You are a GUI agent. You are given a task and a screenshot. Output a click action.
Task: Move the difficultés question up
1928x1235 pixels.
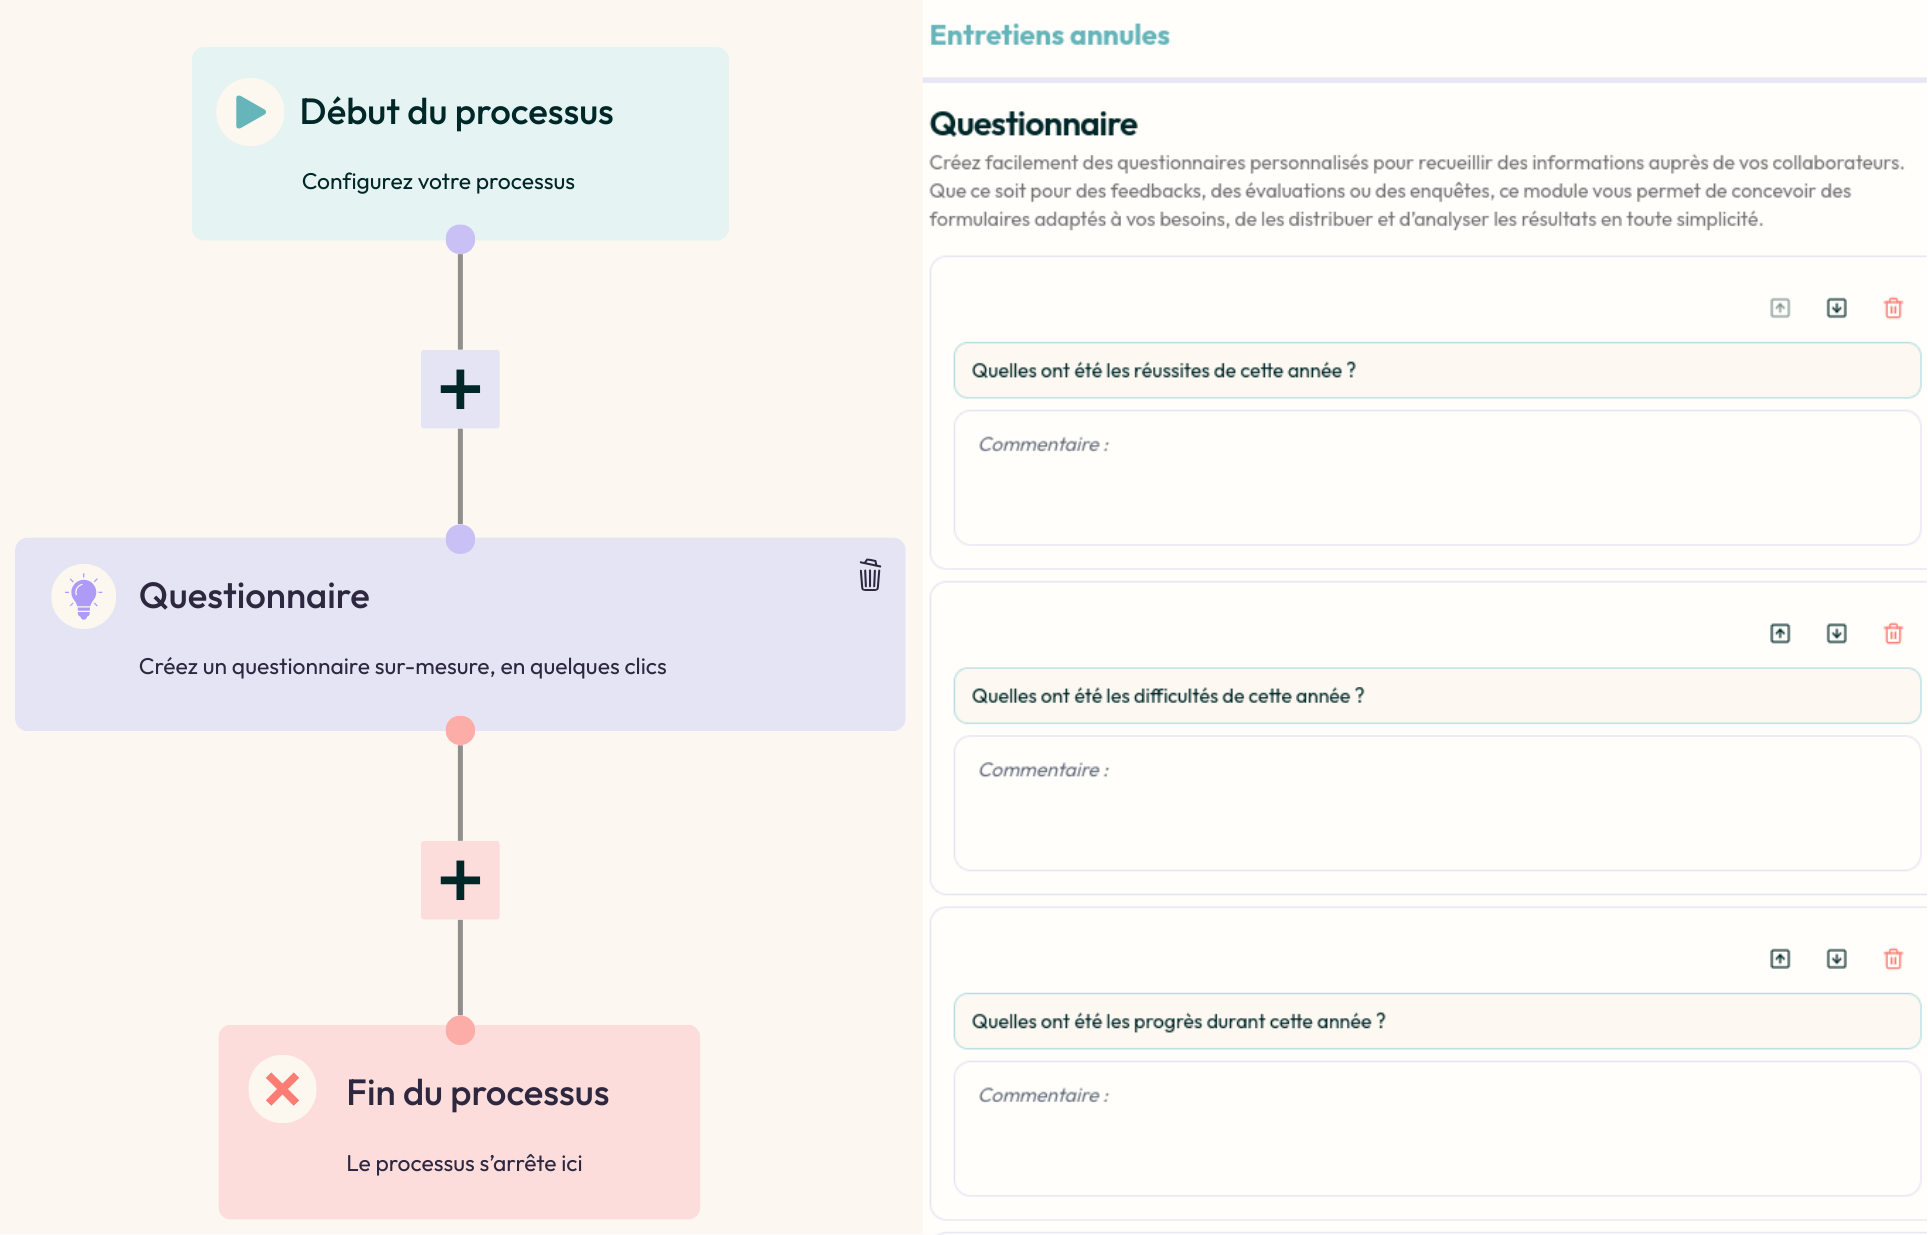[1779, 633]
